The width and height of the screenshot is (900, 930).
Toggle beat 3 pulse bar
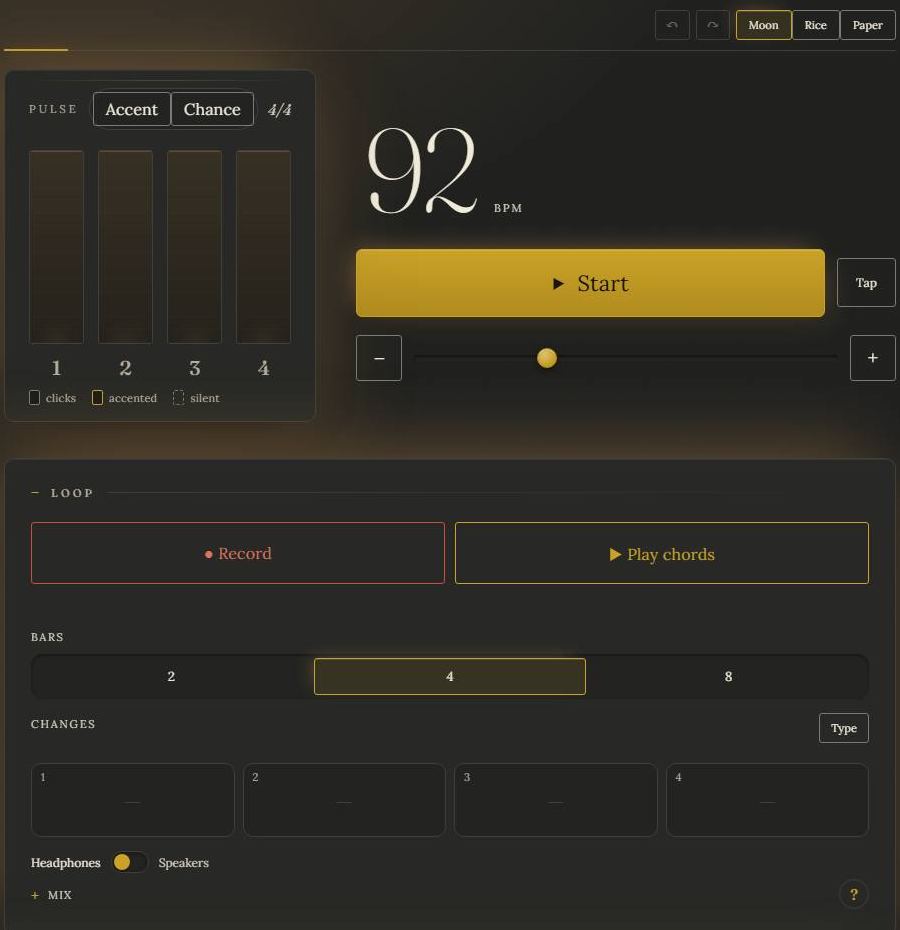[x=194, y=247]
